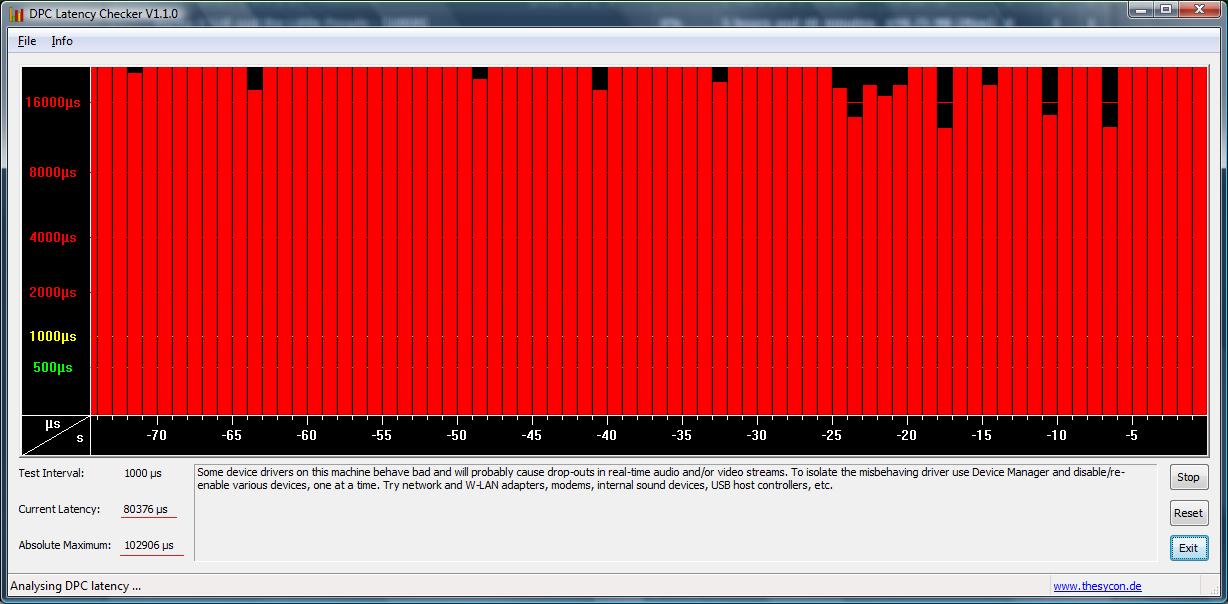
Task: Click the yellow 1000µs axis label
Action: click(53, 336)
